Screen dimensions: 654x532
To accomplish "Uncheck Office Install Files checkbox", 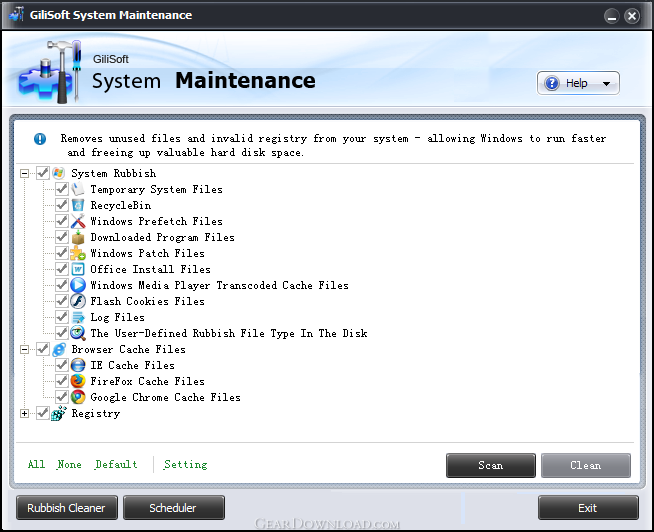I will (x=62, y=269).
